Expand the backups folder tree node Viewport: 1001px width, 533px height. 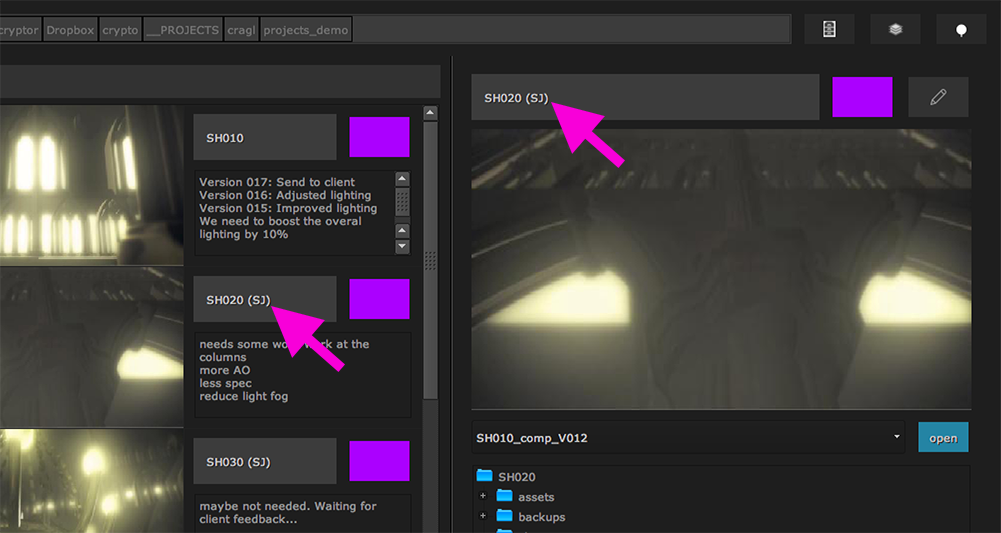482,517
